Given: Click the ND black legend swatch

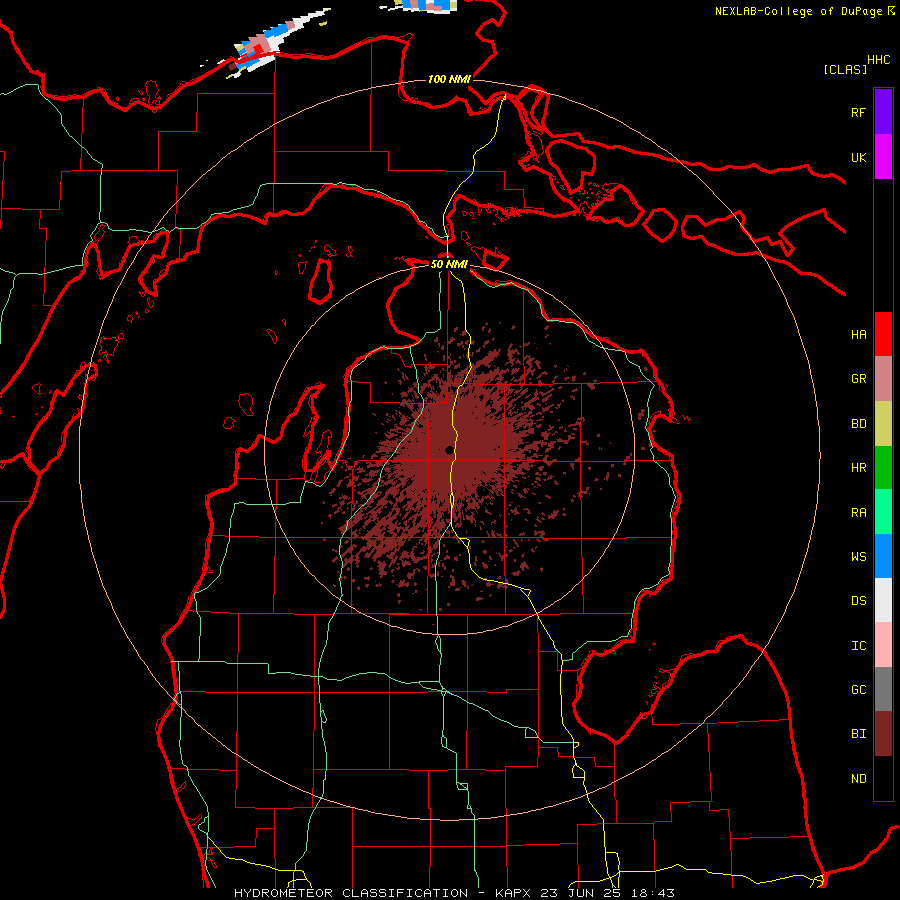Looking at the screenshot, I should [883, 778].
